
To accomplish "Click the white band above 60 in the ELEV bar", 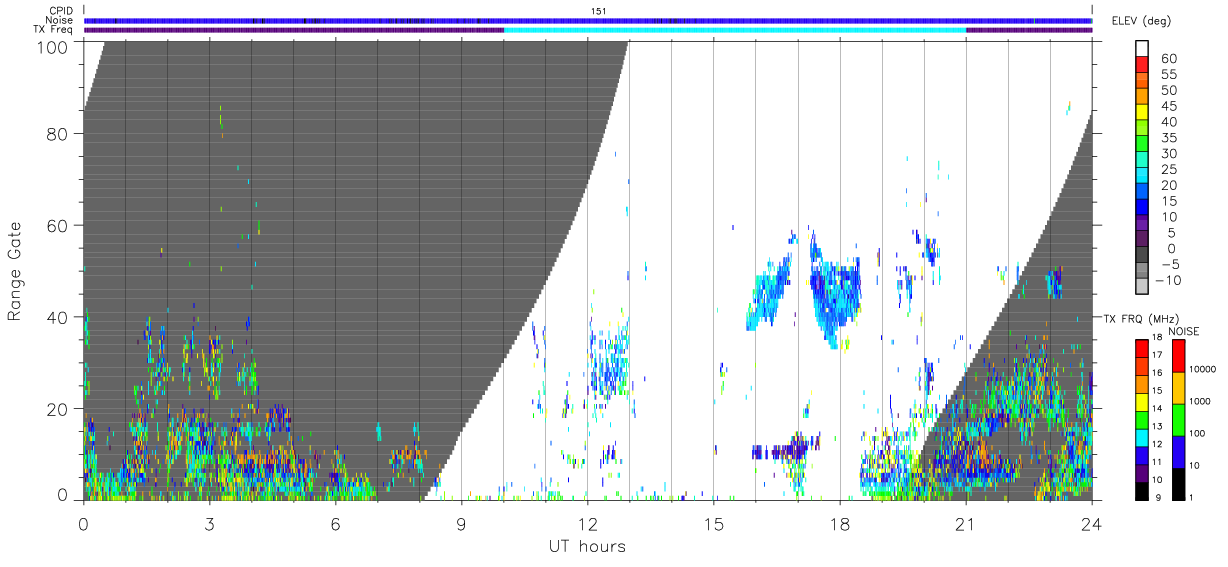I will [1143, 49].
